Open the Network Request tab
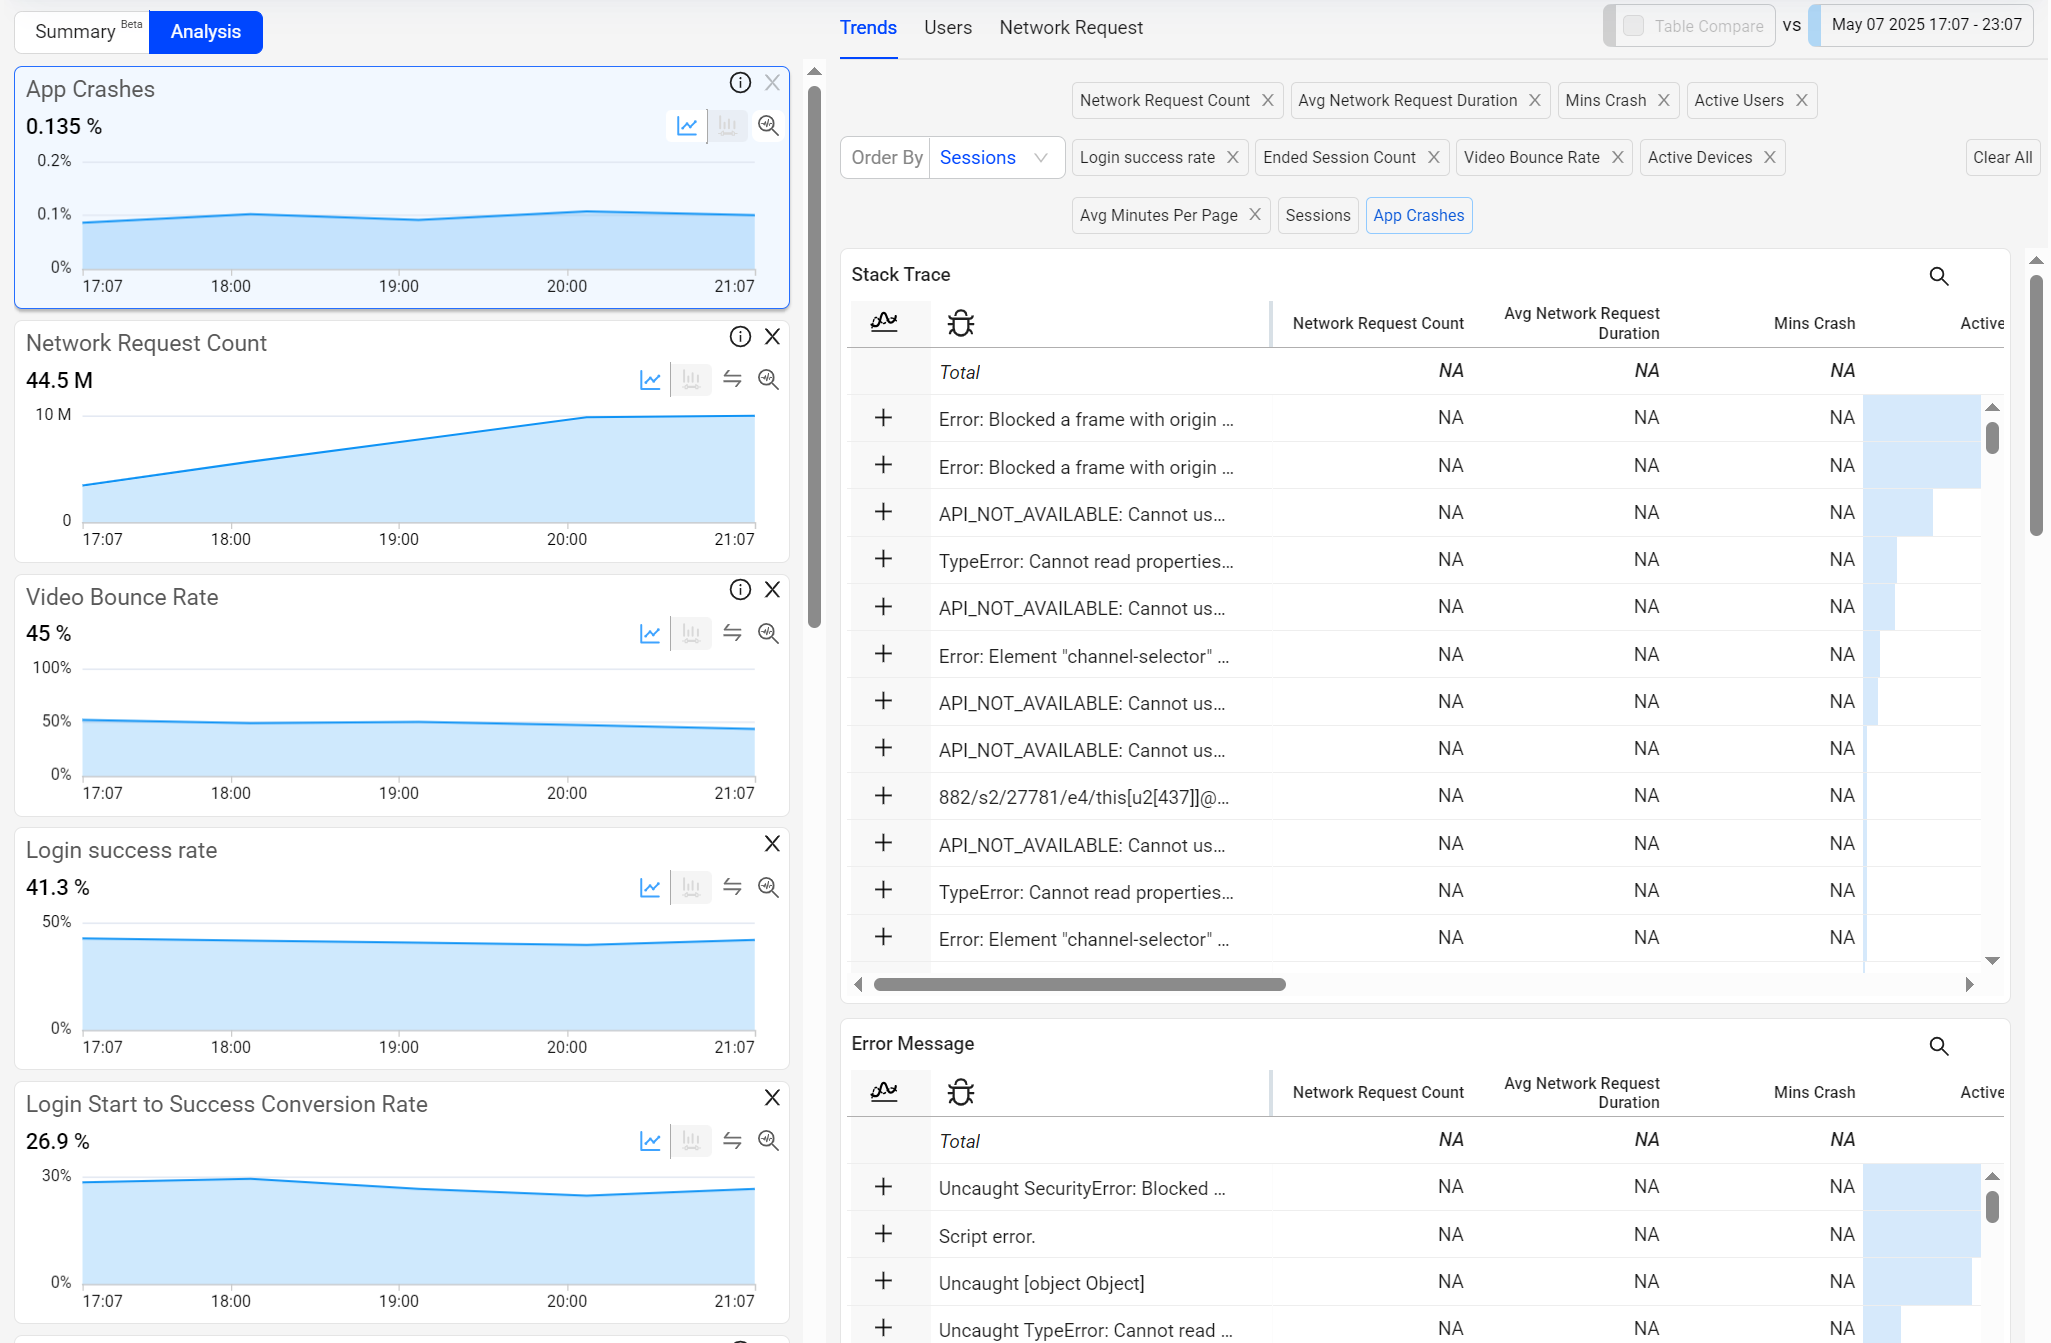The height and width of the screenshot is (1343, 2051). 1070,28
